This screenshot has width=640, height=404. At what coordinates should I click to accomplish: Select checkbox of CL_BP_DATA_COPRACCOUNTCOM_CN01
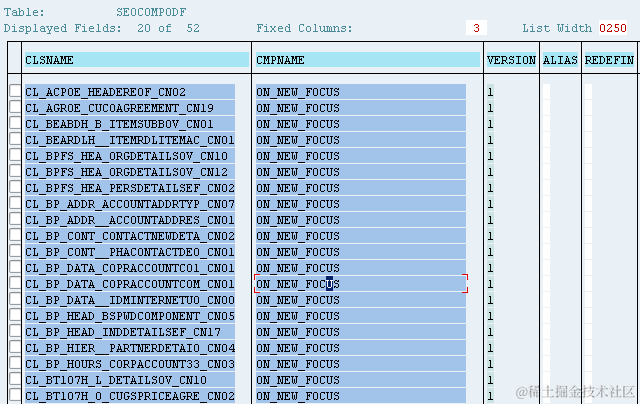click(15, 283)
